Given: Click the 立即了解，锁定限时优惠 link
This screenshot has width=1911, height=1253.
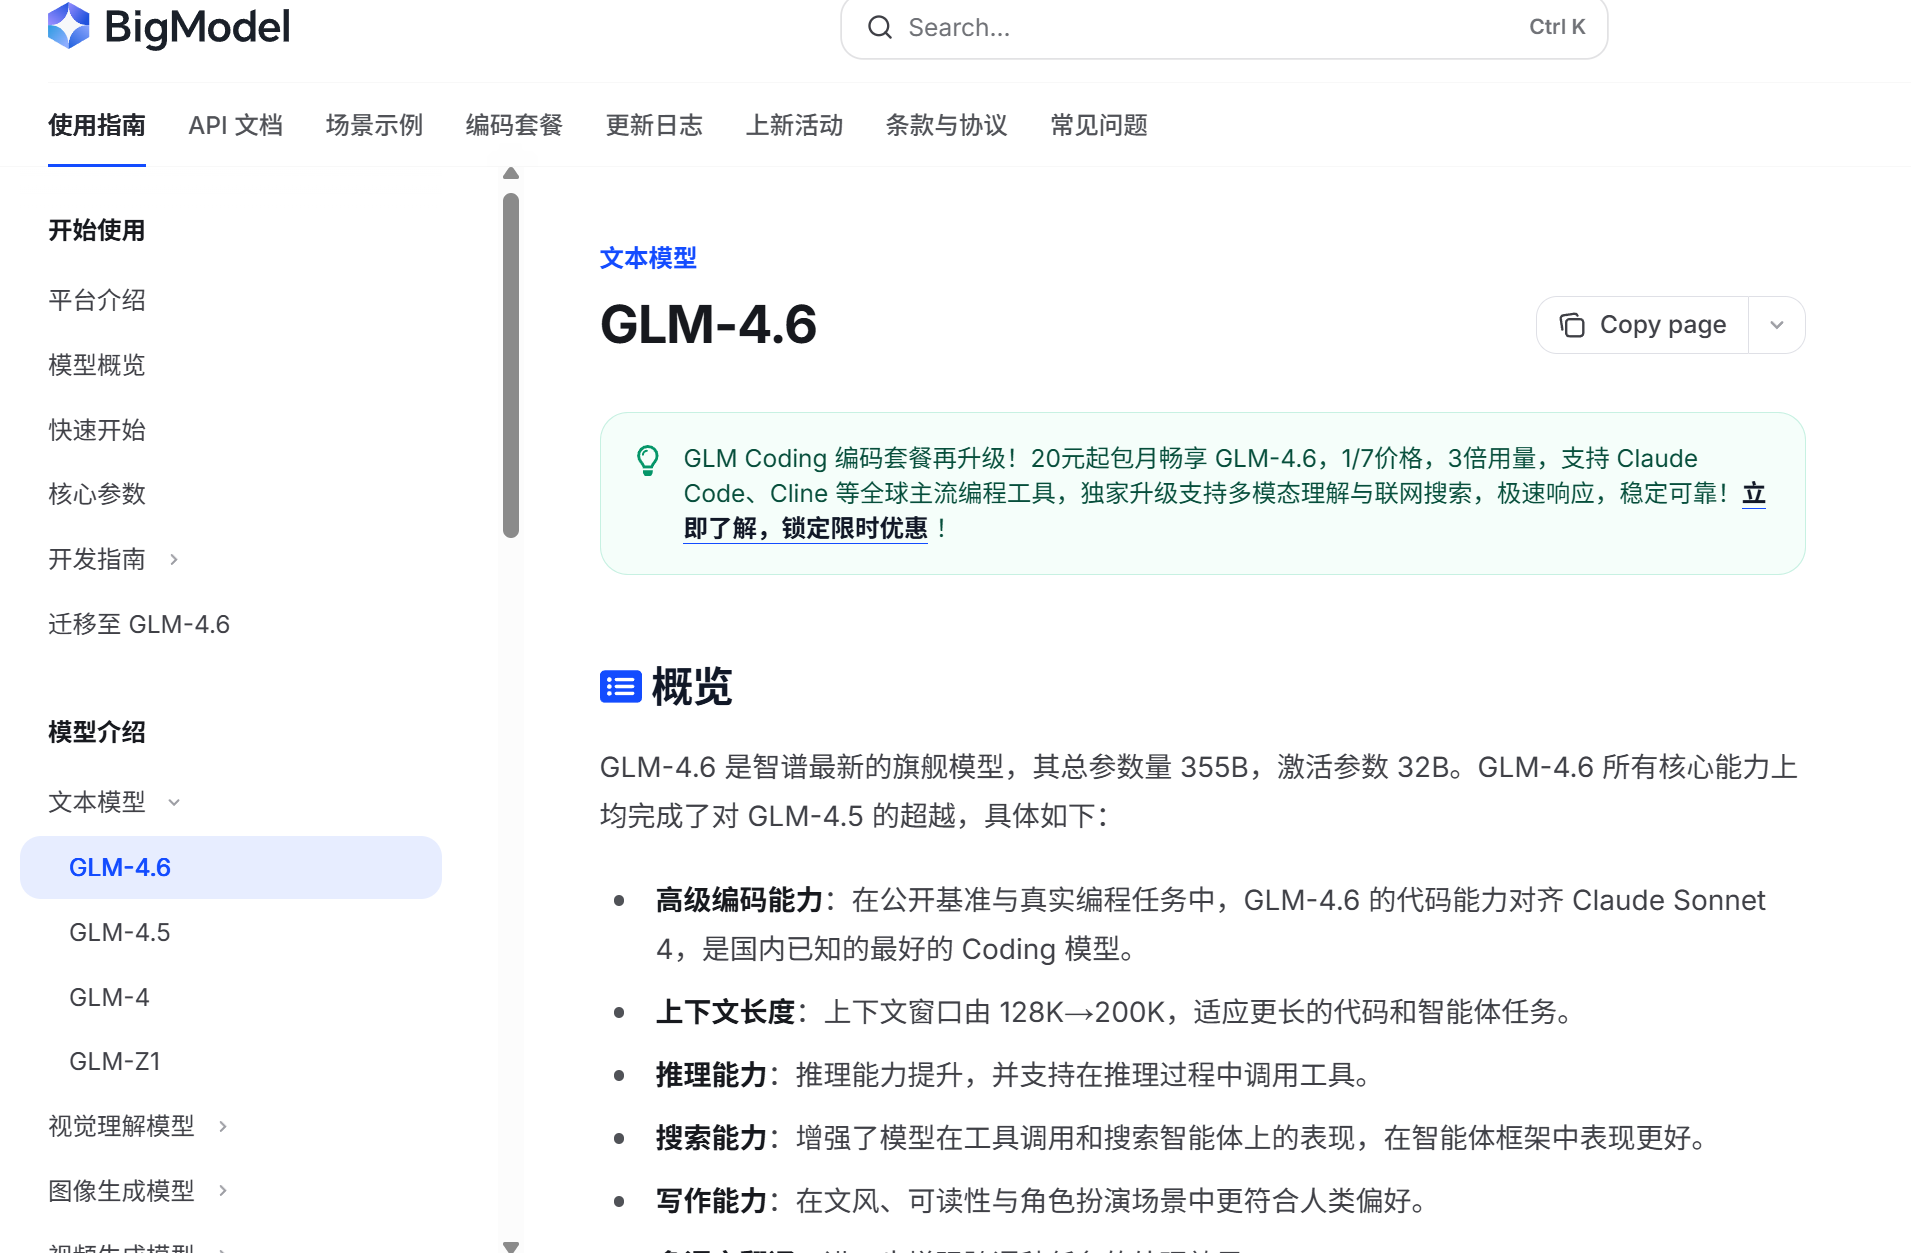Looking at the screenshot, I should 806,528.
